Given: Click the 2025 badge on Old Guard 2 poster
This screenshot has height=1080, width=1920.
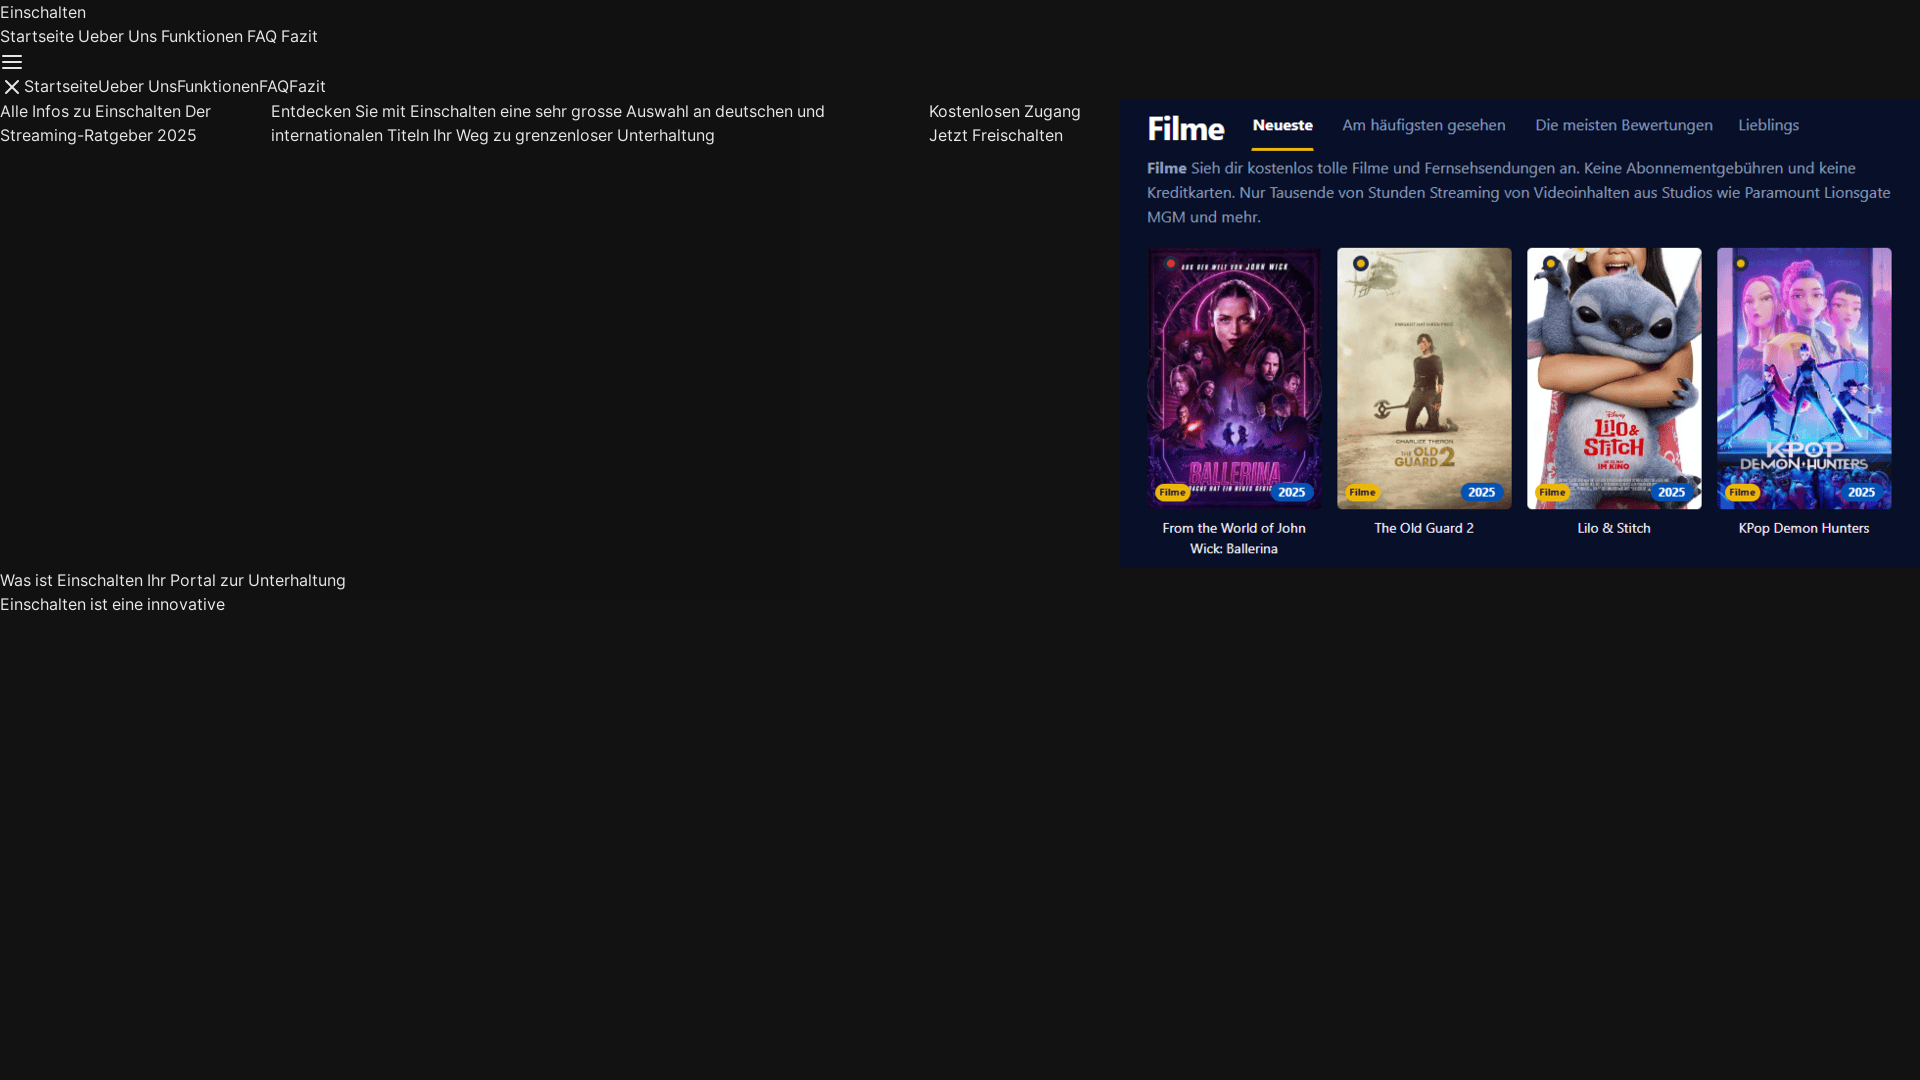Looking at the screenshot, I should pyautogui.click(x=1482, y=492).
